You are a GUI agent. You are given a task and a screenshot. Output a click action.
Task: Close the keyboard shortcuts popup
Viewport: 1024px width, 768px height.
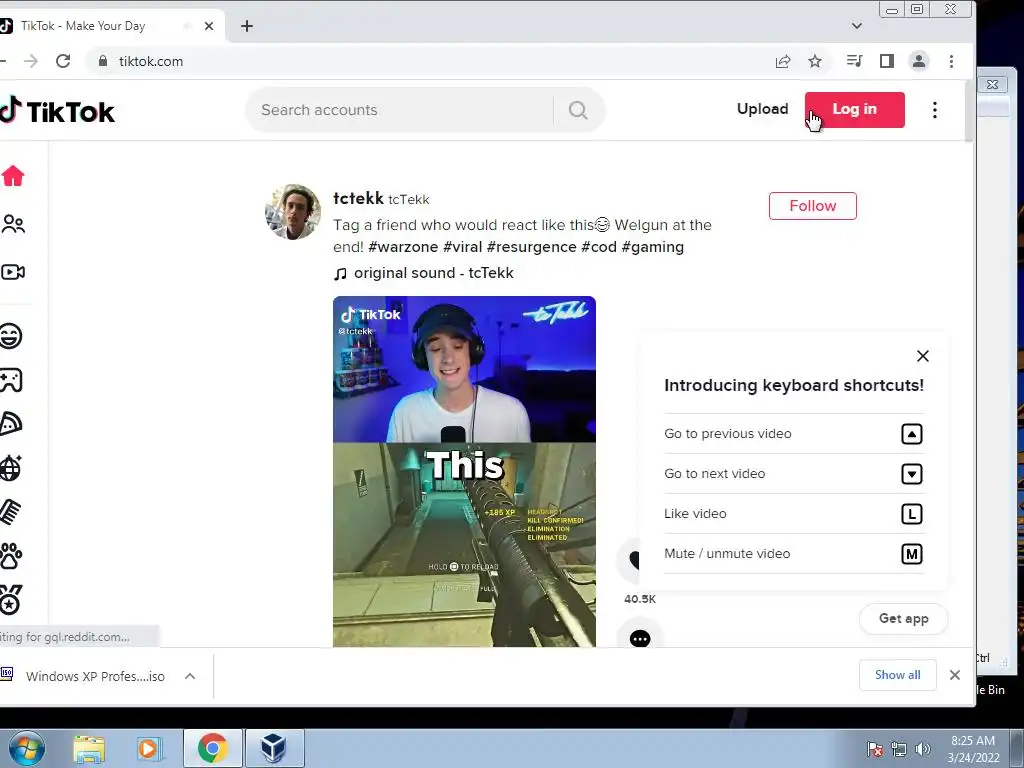click(x=922, y=356)
